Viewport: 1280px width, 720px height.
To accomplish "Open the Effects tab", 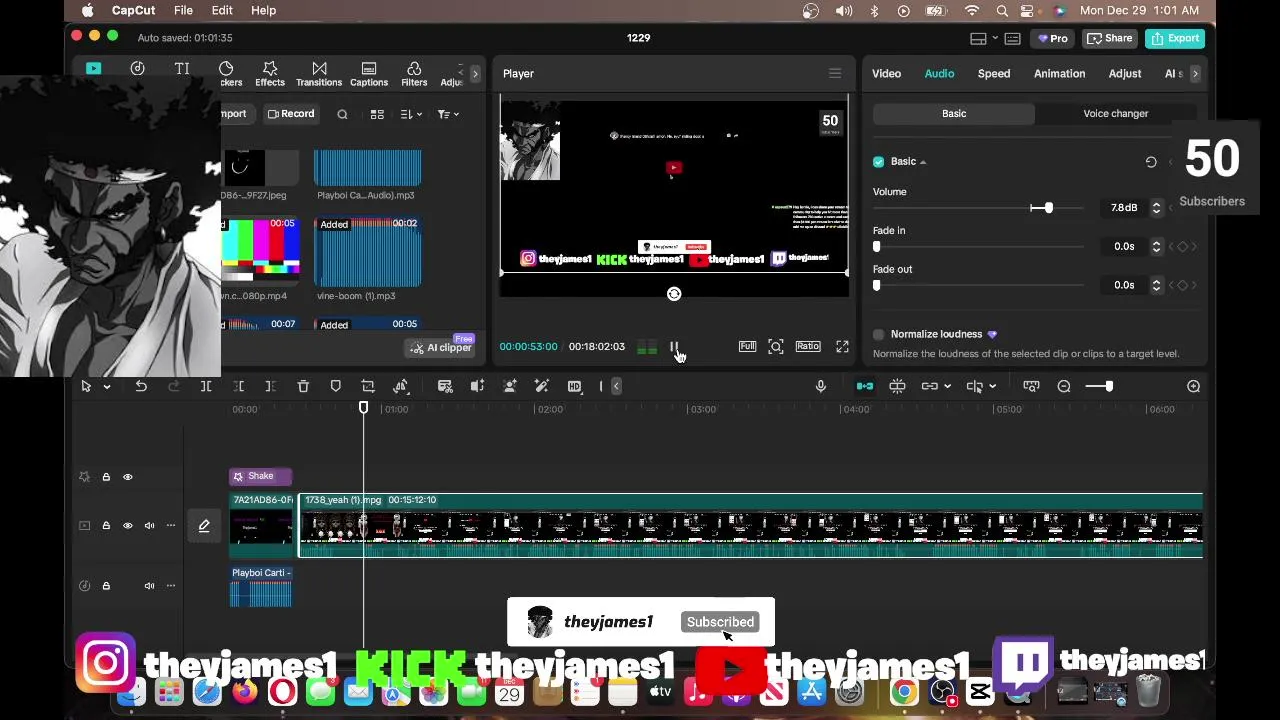I will coord(270,74).
